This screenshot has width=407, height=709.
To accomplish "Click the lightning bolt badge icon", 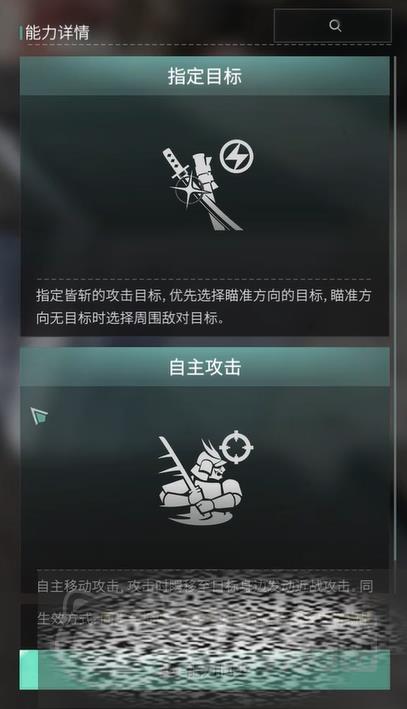I will [x=237, y=157].
